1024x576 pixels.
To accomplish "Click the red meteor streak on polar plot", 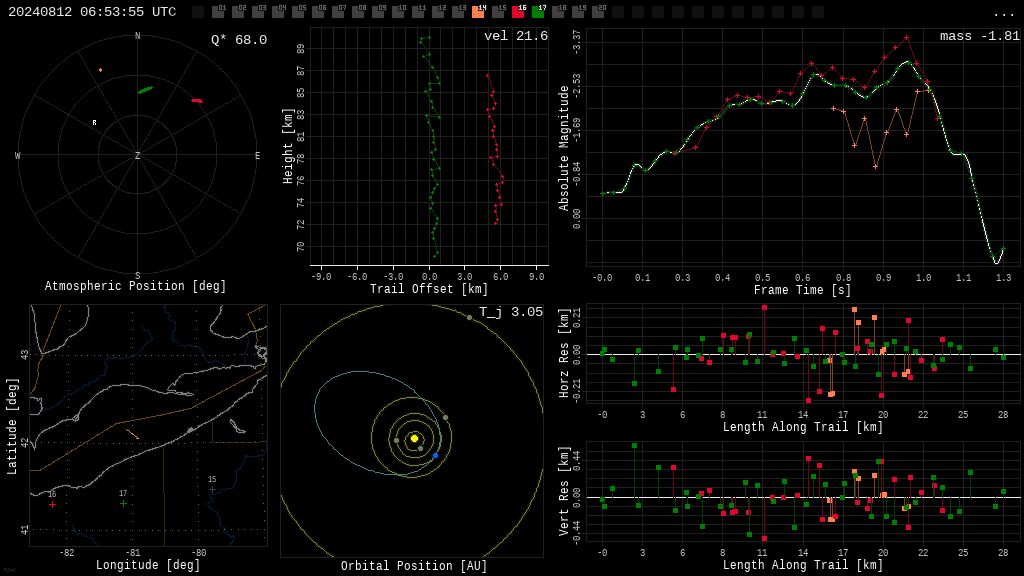I will coord(197,101).
